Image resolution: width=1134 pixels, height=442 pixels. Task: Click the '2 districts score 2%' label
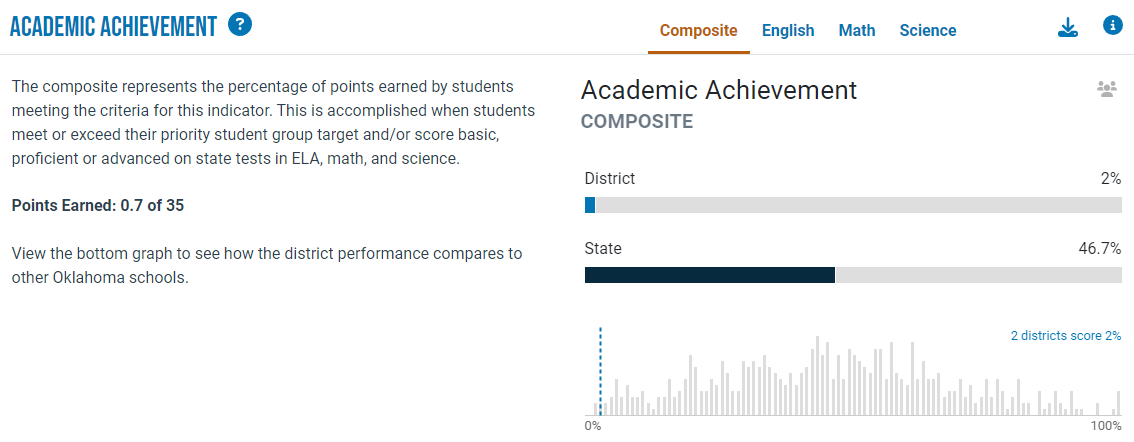point(1066,336)
